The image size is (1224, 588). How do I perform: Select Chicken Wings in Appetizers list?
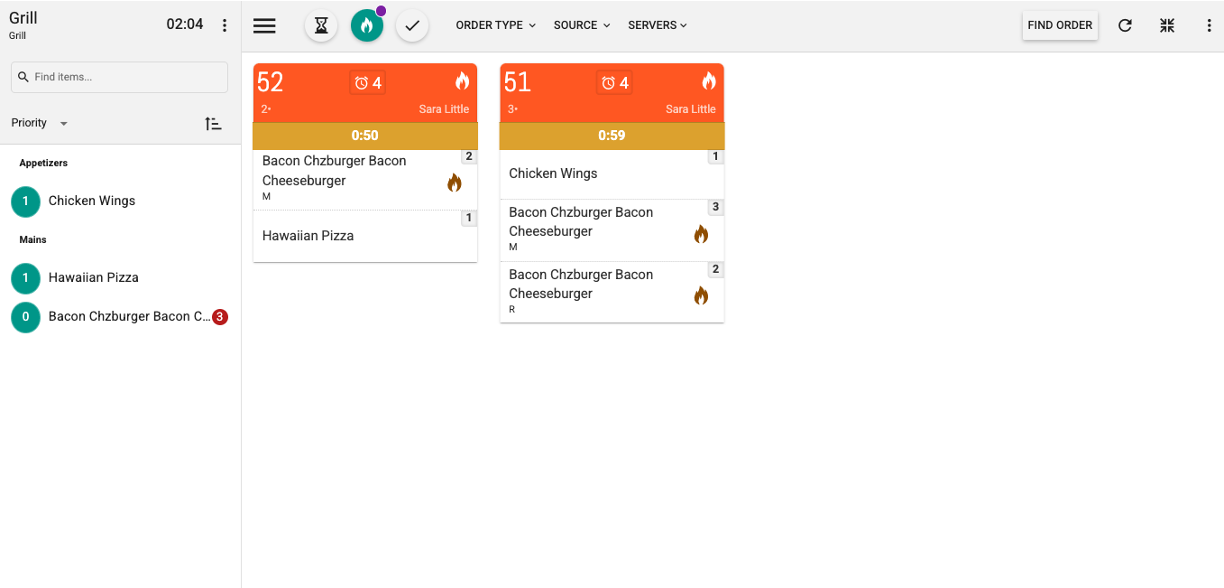[x=92, y=201]
